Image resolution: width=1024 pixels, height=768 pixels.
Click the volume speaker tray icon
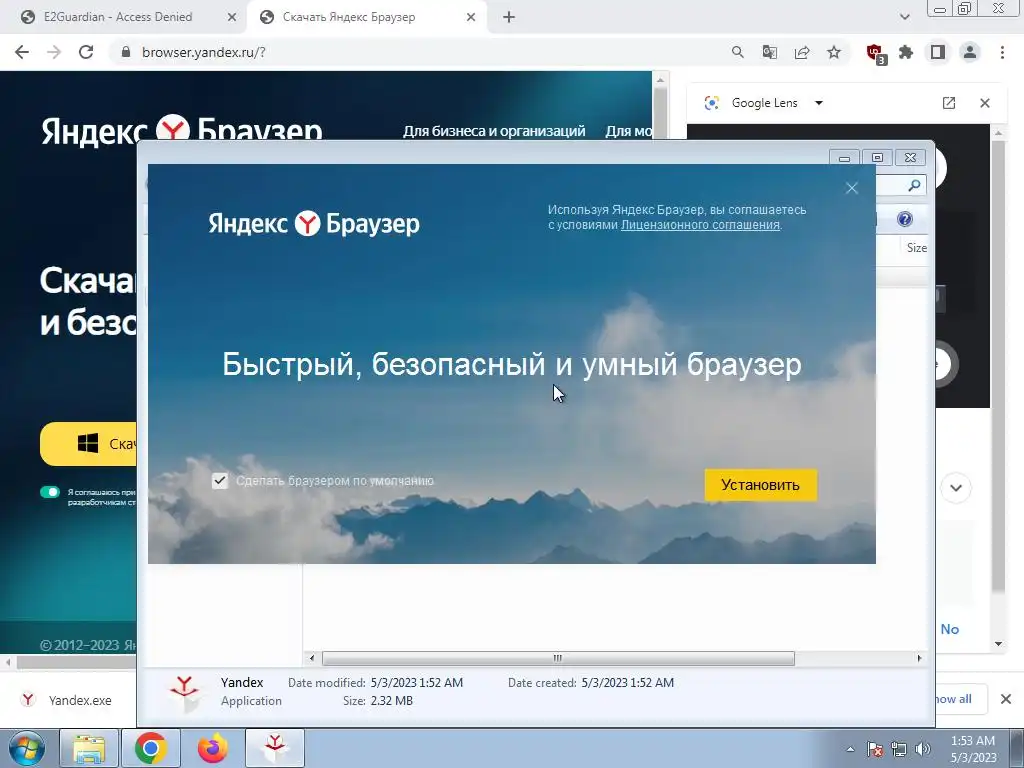[x=923, y=749]
